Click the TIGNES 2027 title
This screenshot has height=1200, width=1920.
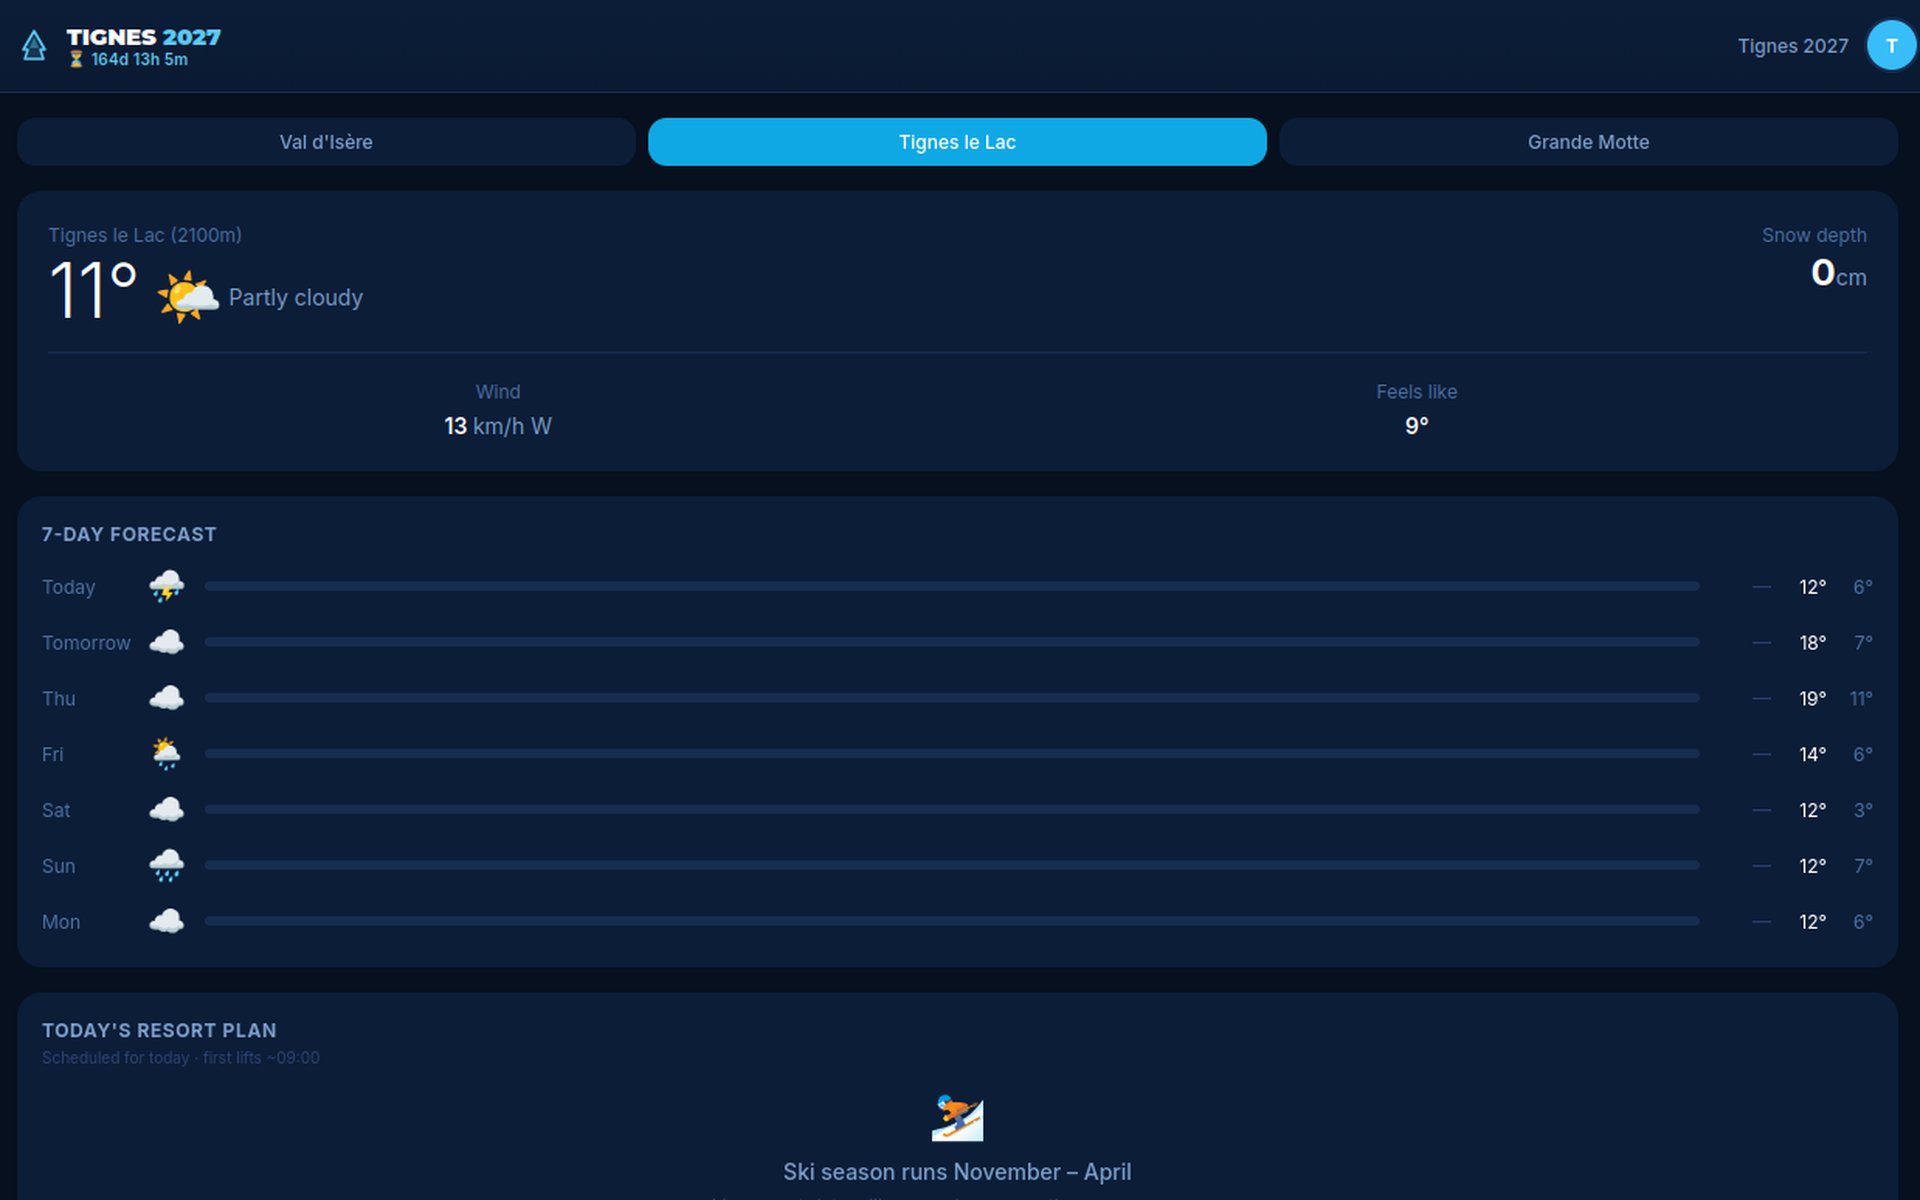tap(144, 37)
